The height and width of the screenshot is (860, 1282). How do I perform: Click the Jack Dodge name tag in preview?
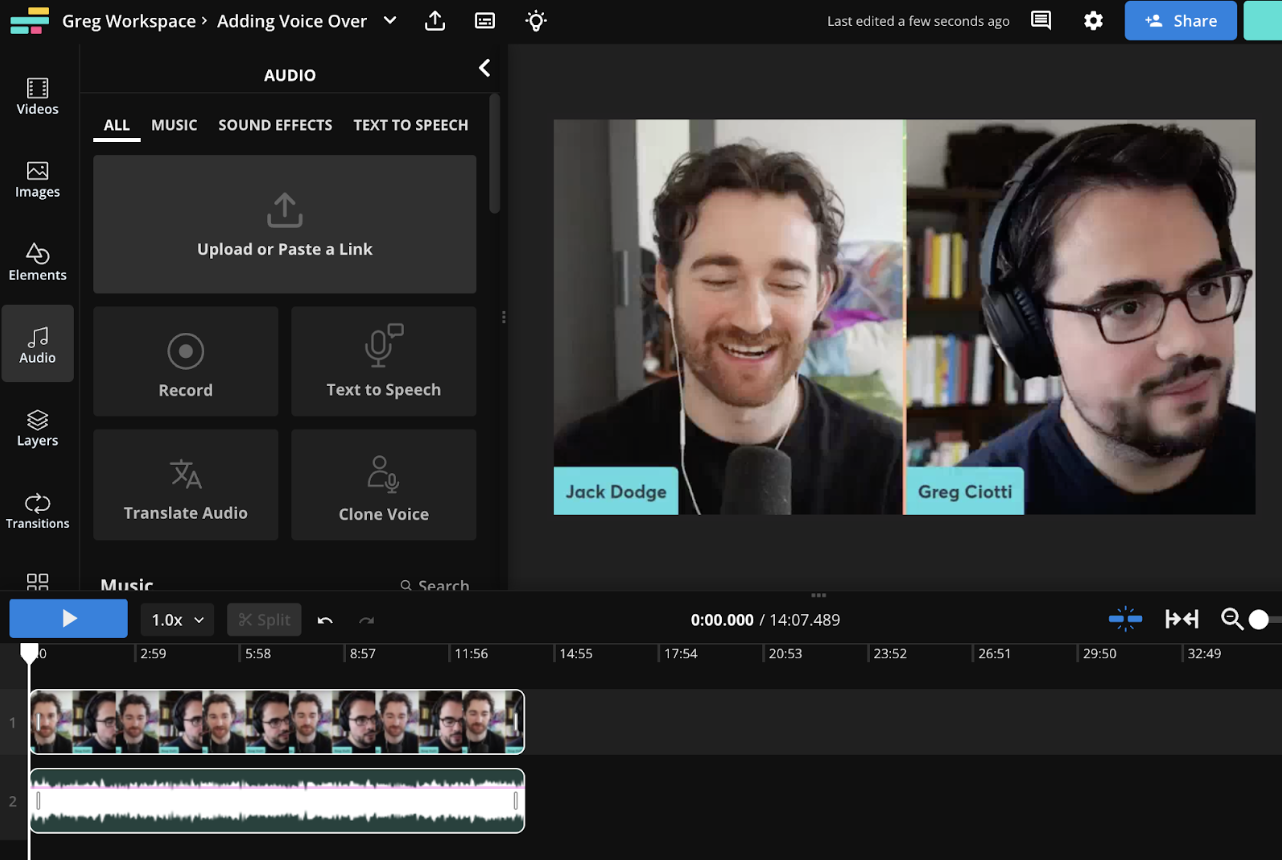coord(616,491)
